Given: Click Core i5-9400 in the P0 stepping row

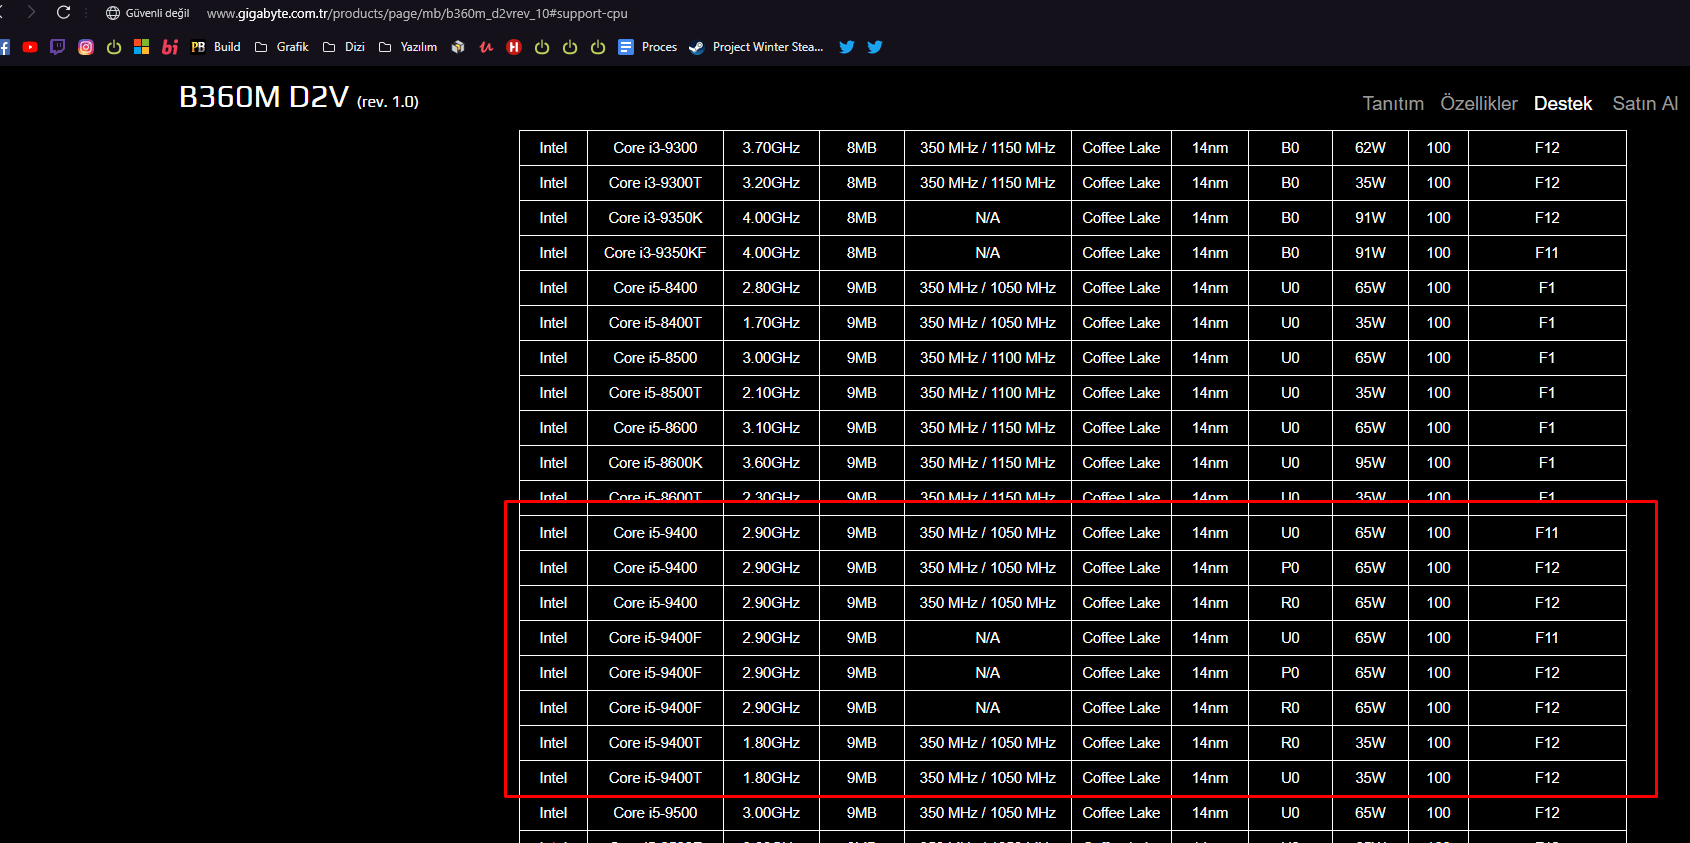Looking at the screenshot, I should tap(655, 568).
